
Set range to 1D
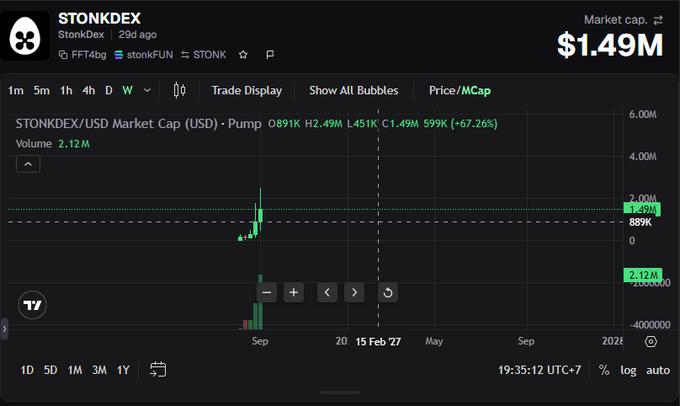[27, 370]
